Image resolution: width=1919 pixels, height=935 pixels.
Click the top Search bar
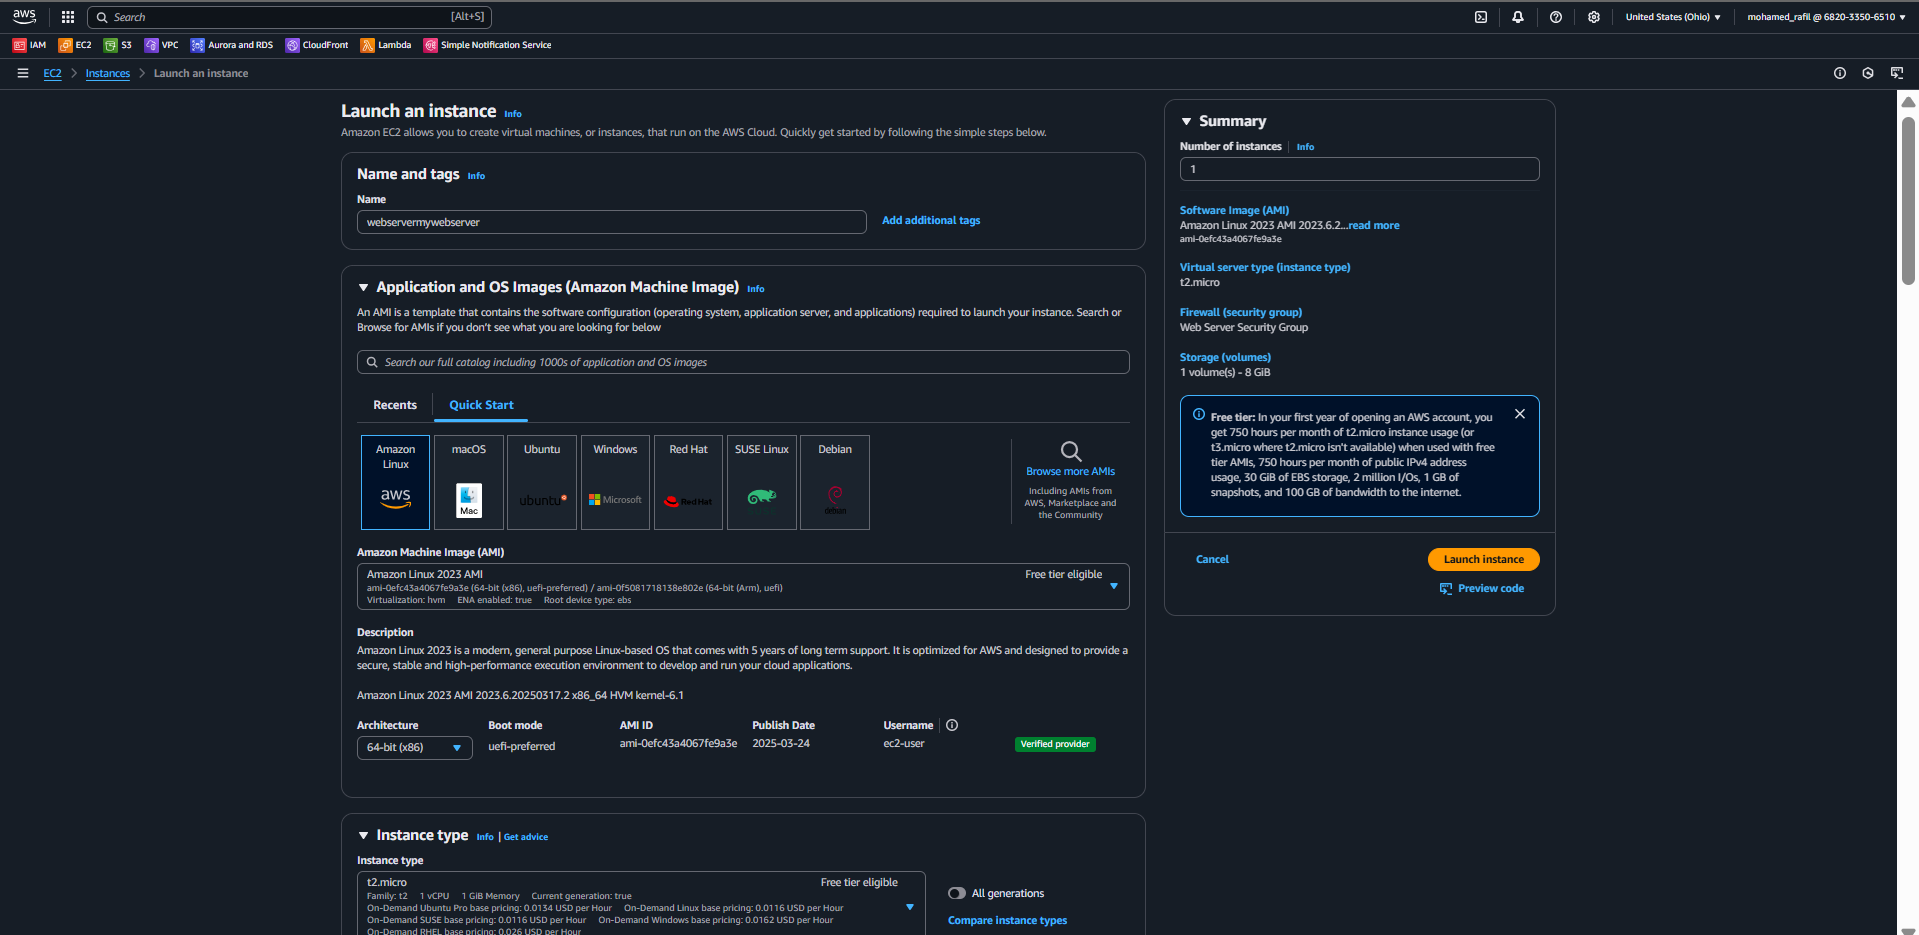(x=289, y=17)
